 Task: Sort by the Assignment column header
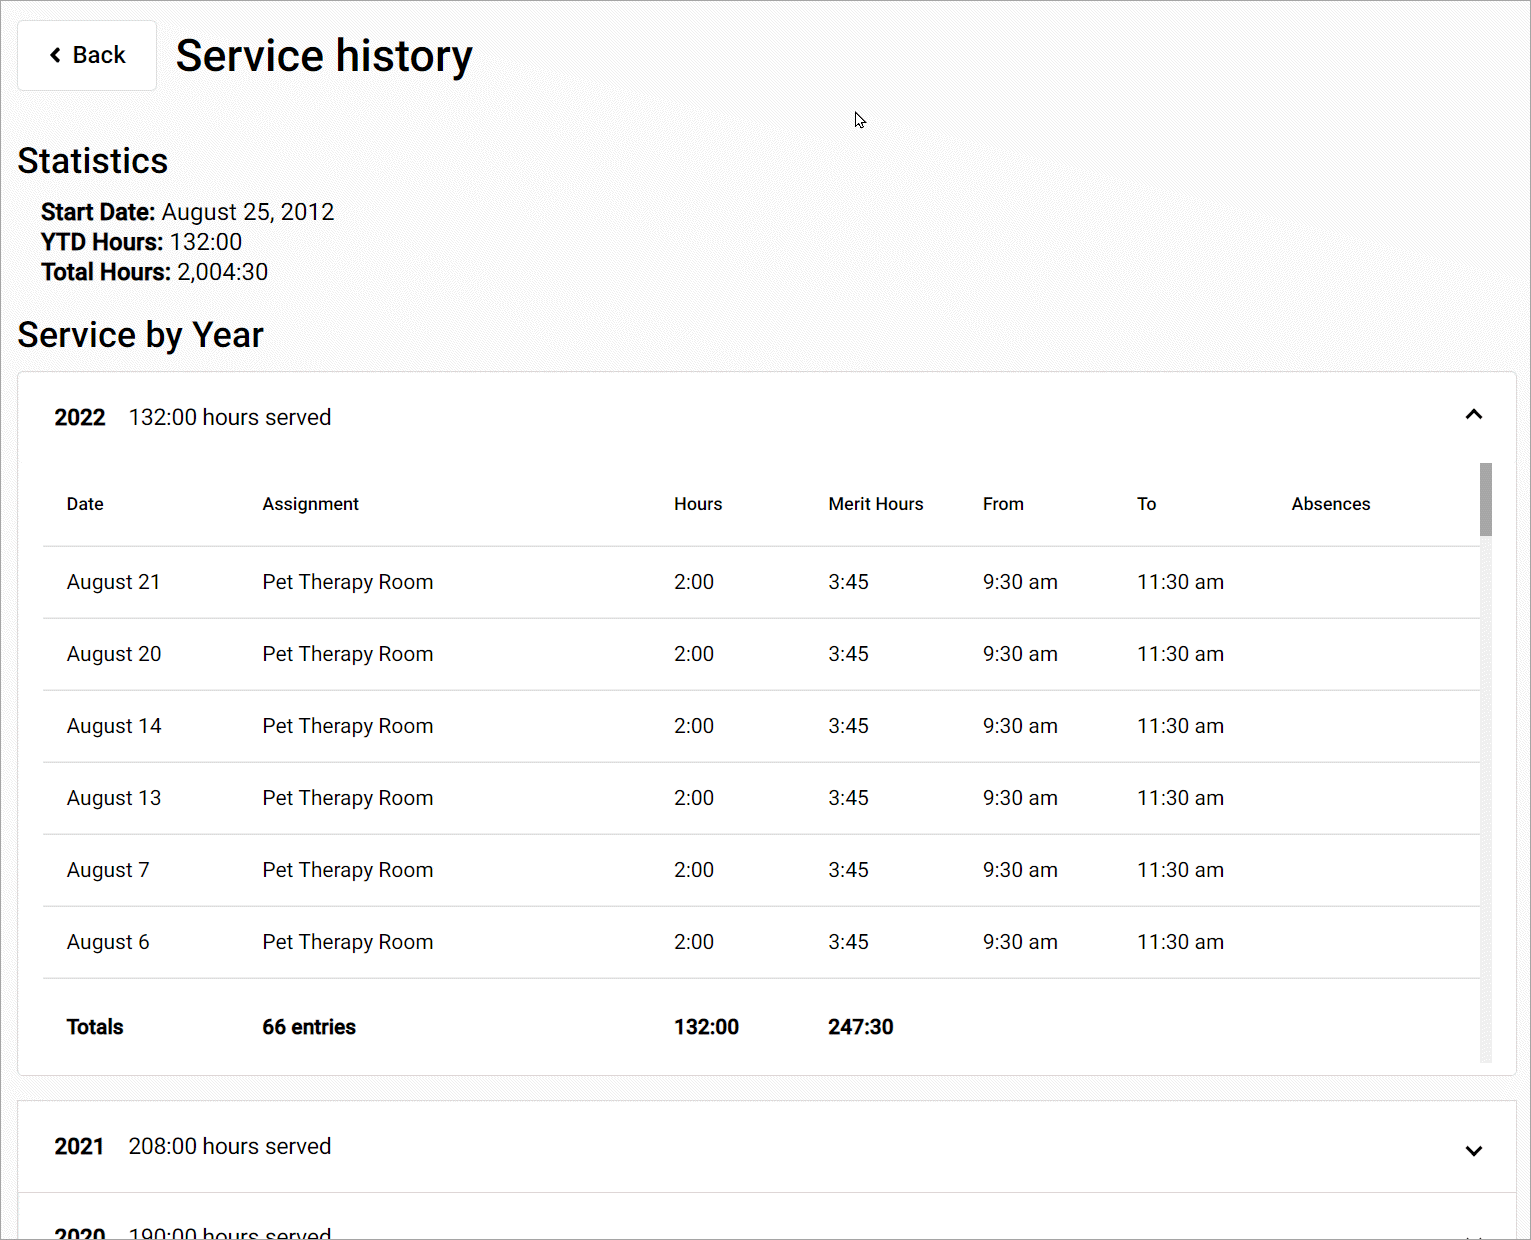[310, 504]
